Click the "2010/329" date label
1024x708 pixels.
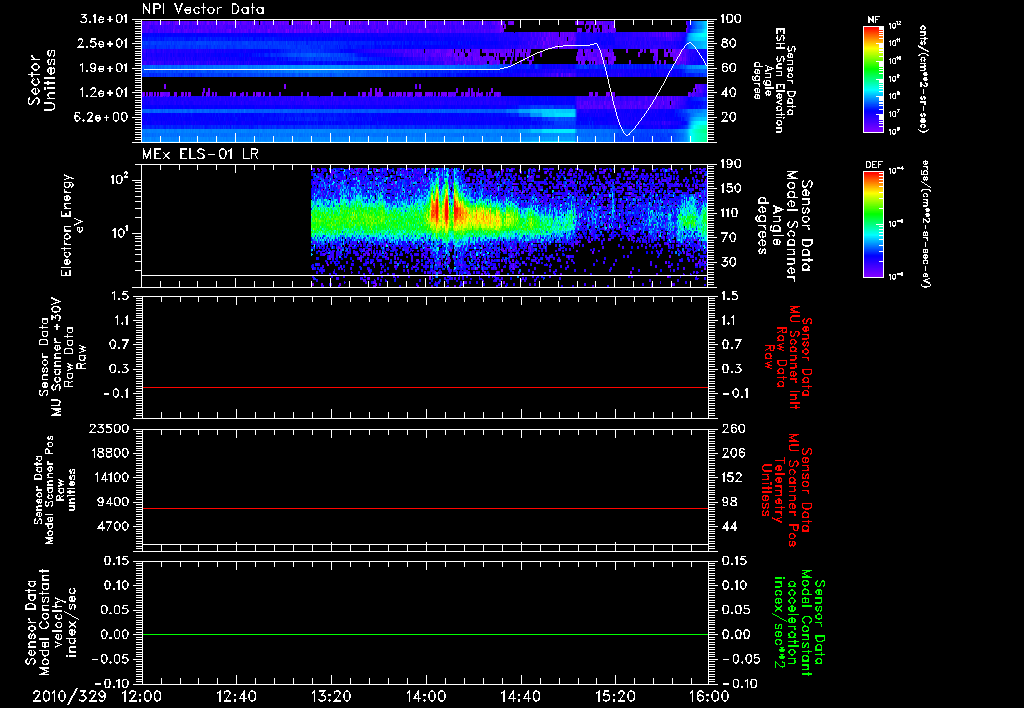pyautogui.click(x=69, y=696)
